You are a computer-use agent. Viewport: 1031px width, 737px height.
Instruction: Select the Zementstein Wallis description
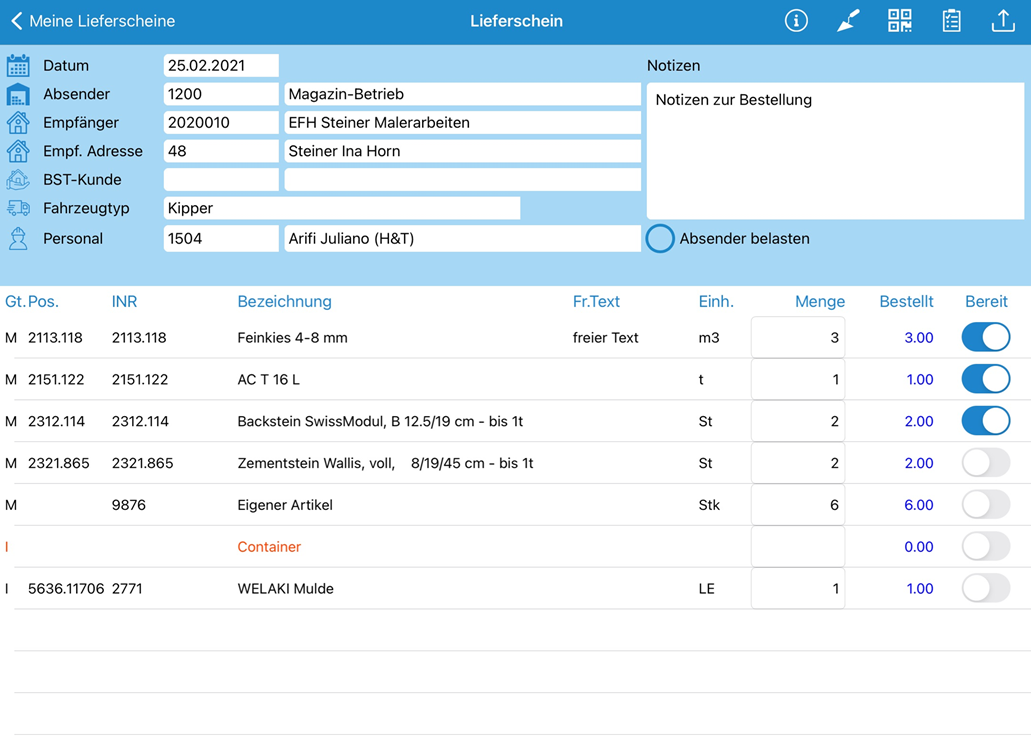pos(385,464)
